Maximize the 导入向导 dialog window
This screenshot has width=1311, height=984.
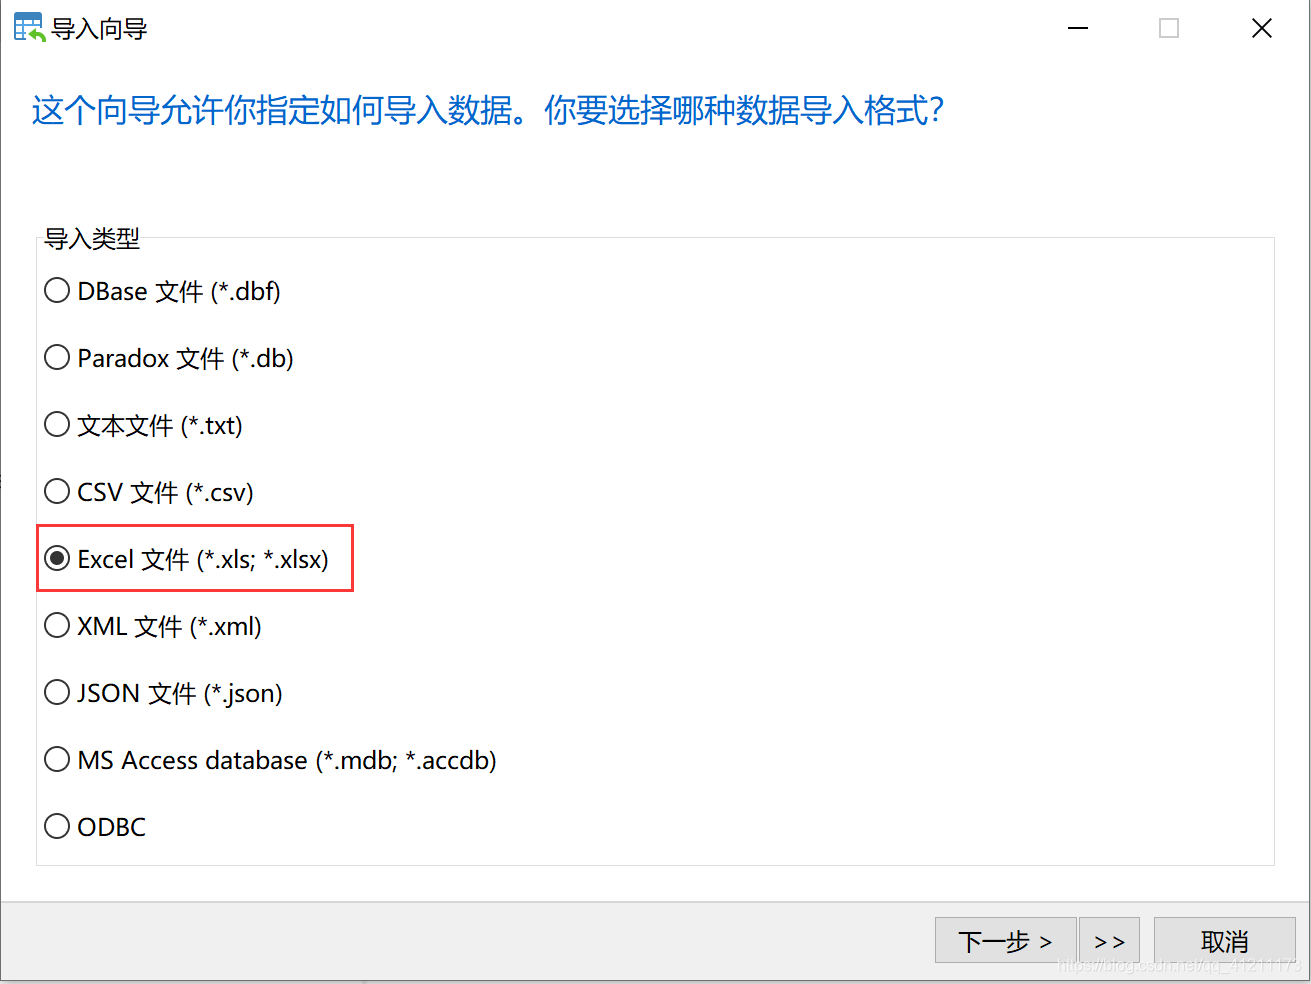pos(1169,28)
